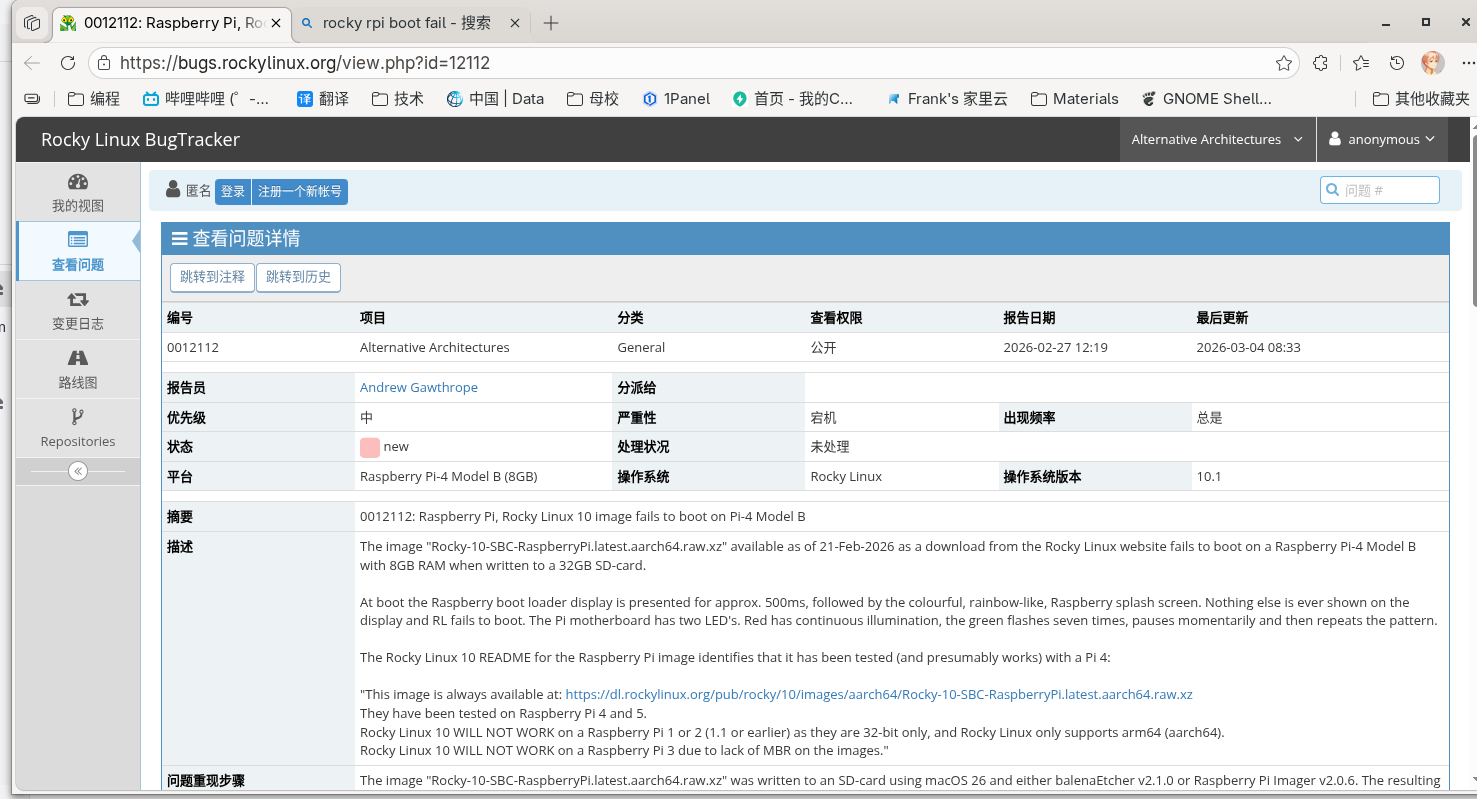1477x799 pixels.
Task: Click the 变更日志 changelog icon
Action: tap(77, 298)
